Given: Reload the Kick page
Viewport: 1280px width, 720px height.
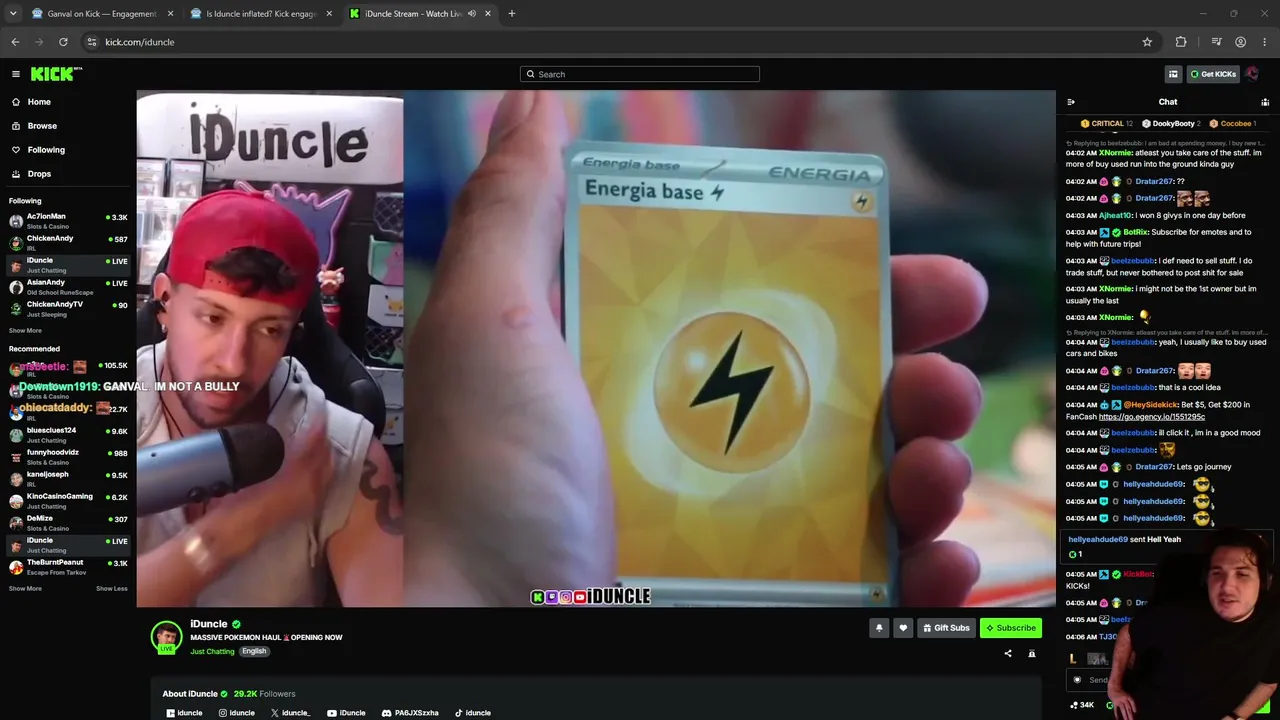Looking at the screenshot, I should (x=63, y=42).
